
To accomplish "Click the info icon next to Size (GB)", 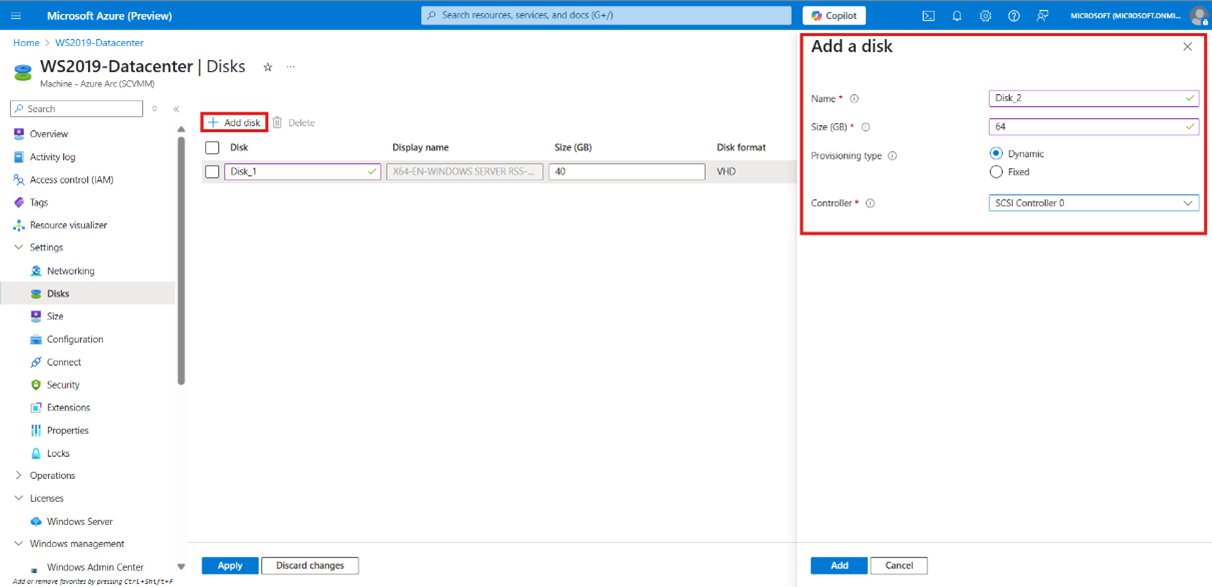I will coord(866,127).
